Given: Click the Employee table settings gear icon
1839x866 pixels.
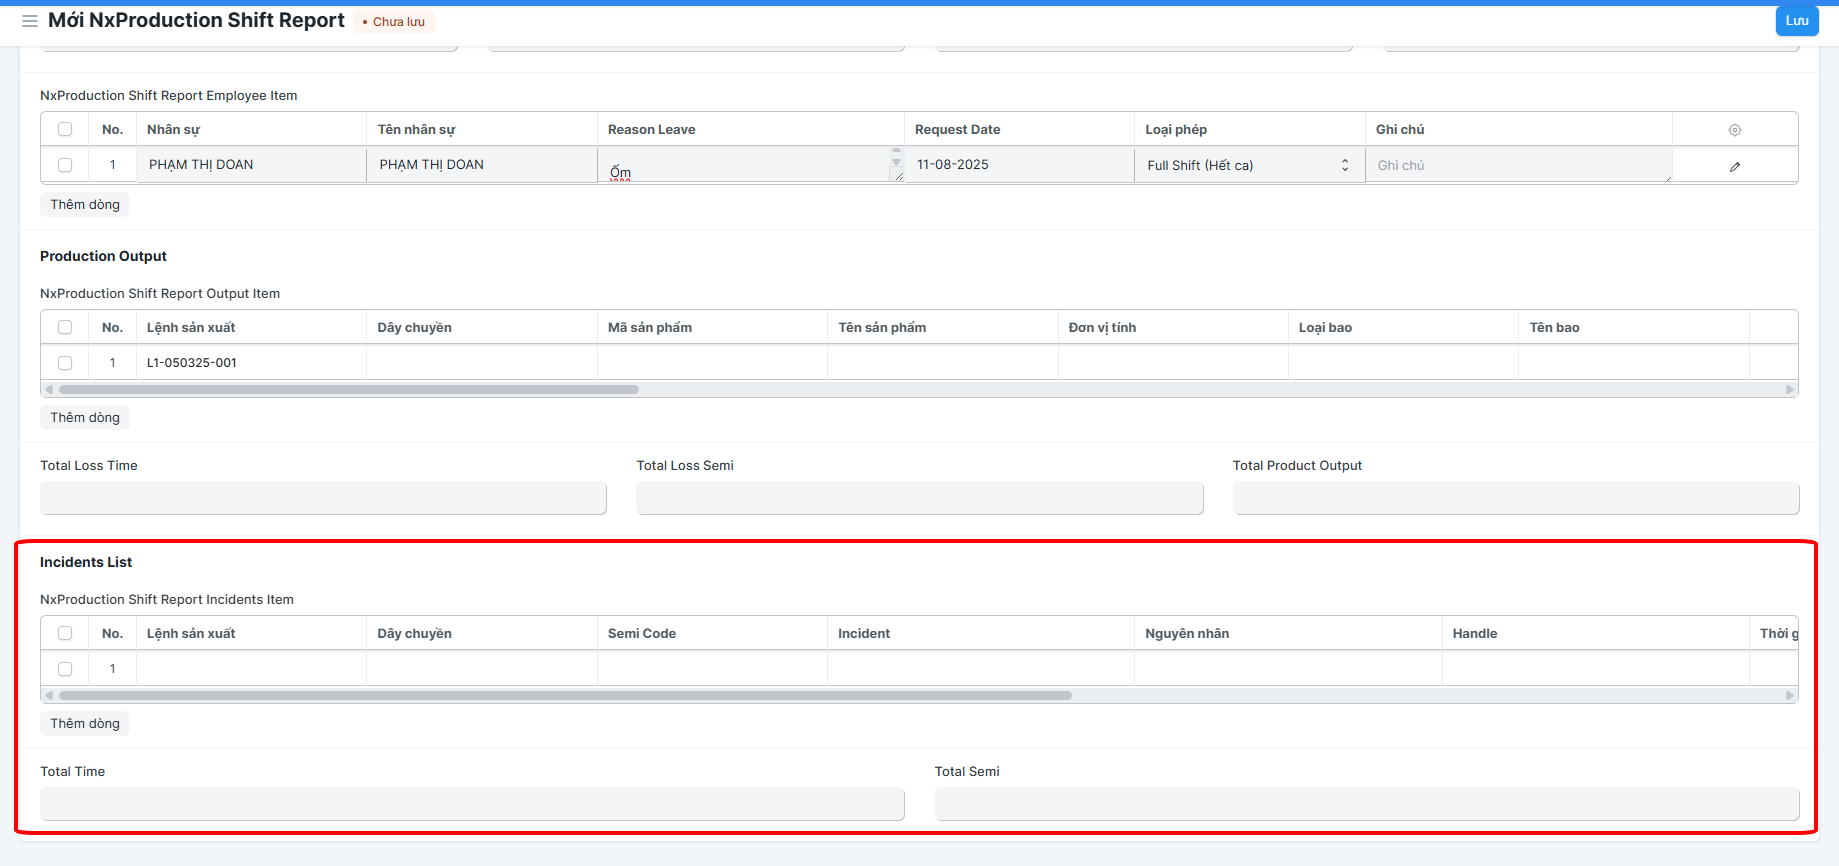Looking at the screenshot, I should (x=1735, y=130).
